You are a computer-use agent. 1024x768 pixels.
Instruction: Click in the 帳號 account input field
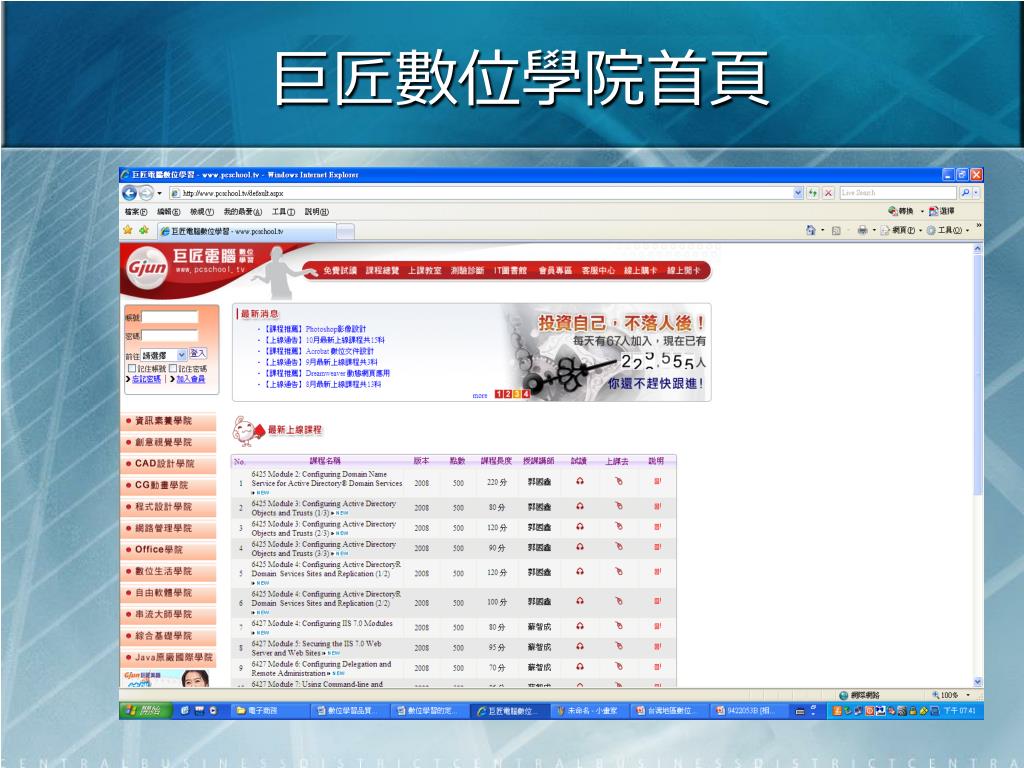click(x=170, y=317)
